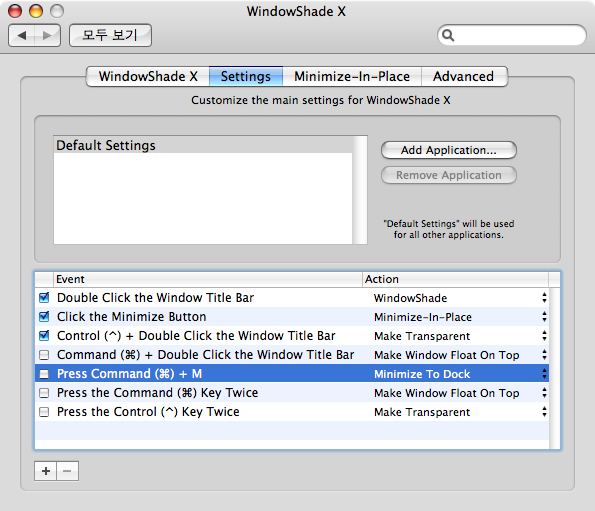595x511 pixels.
Task: Click the back navigation arrow
Action: tap(22, 36)
